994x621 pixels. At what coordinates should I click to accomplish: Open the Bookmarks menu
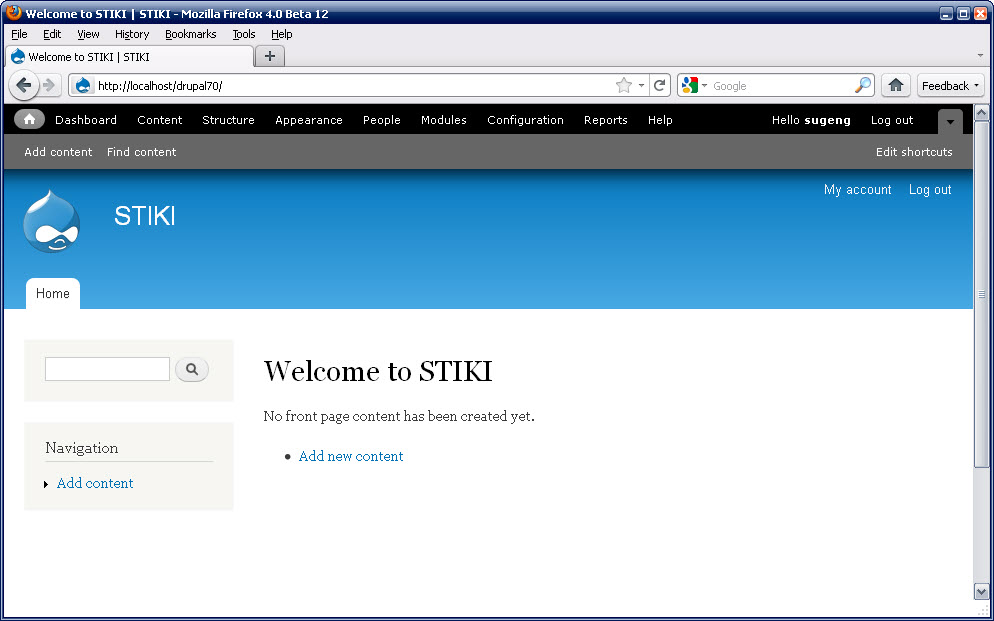190,34
